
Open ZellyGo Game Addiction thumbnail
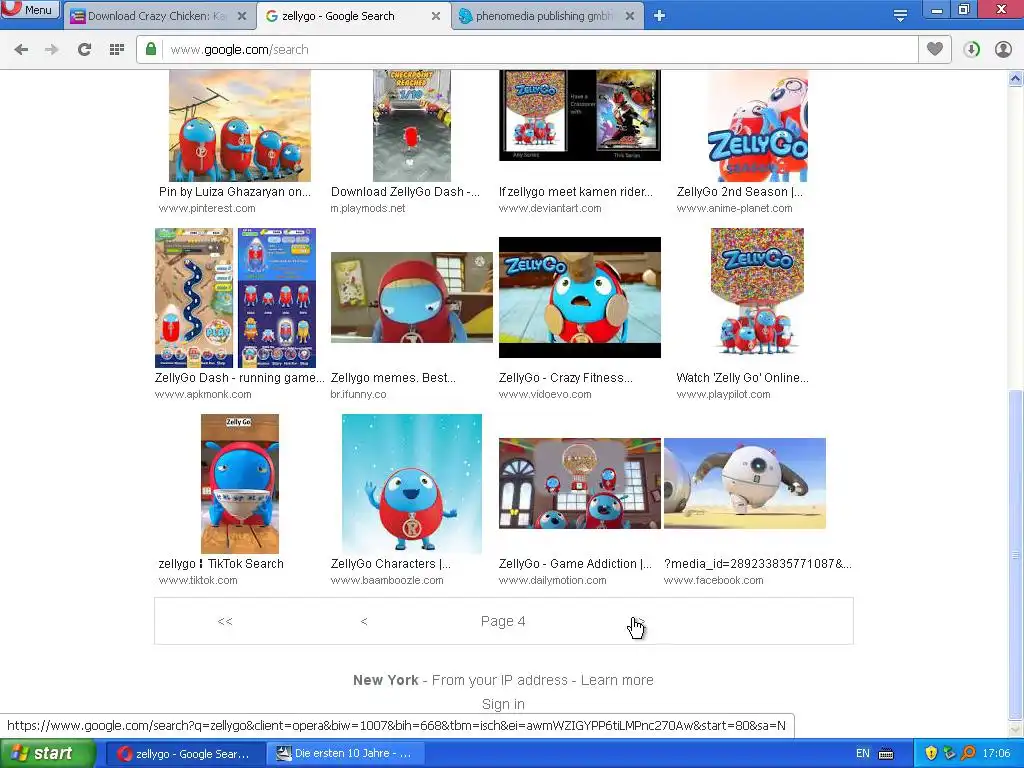click(580, 483)
